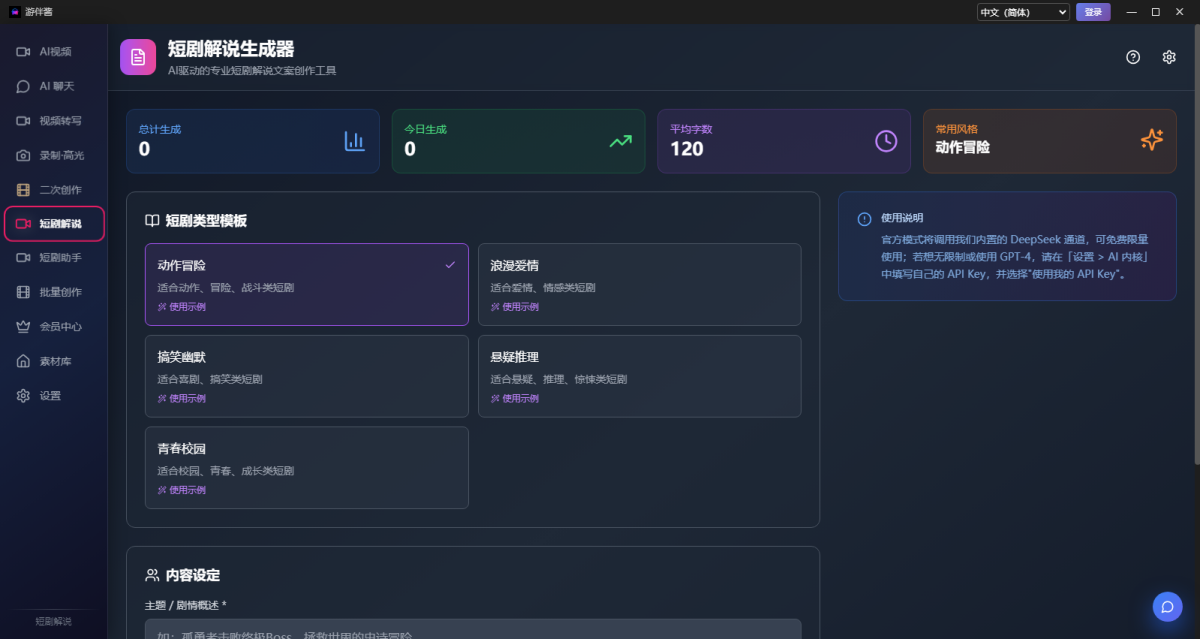This screenshot has width=1200, height=639.
Task: Select the 浪漫爱情 template card
Action: coord(639,284)
